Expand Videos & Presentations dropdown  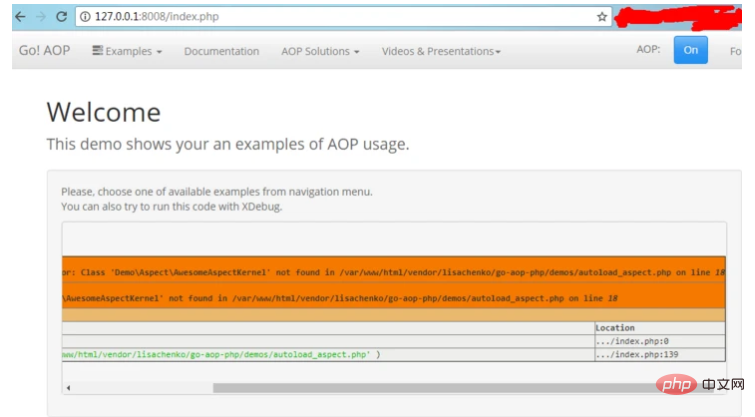coord(440,51)
